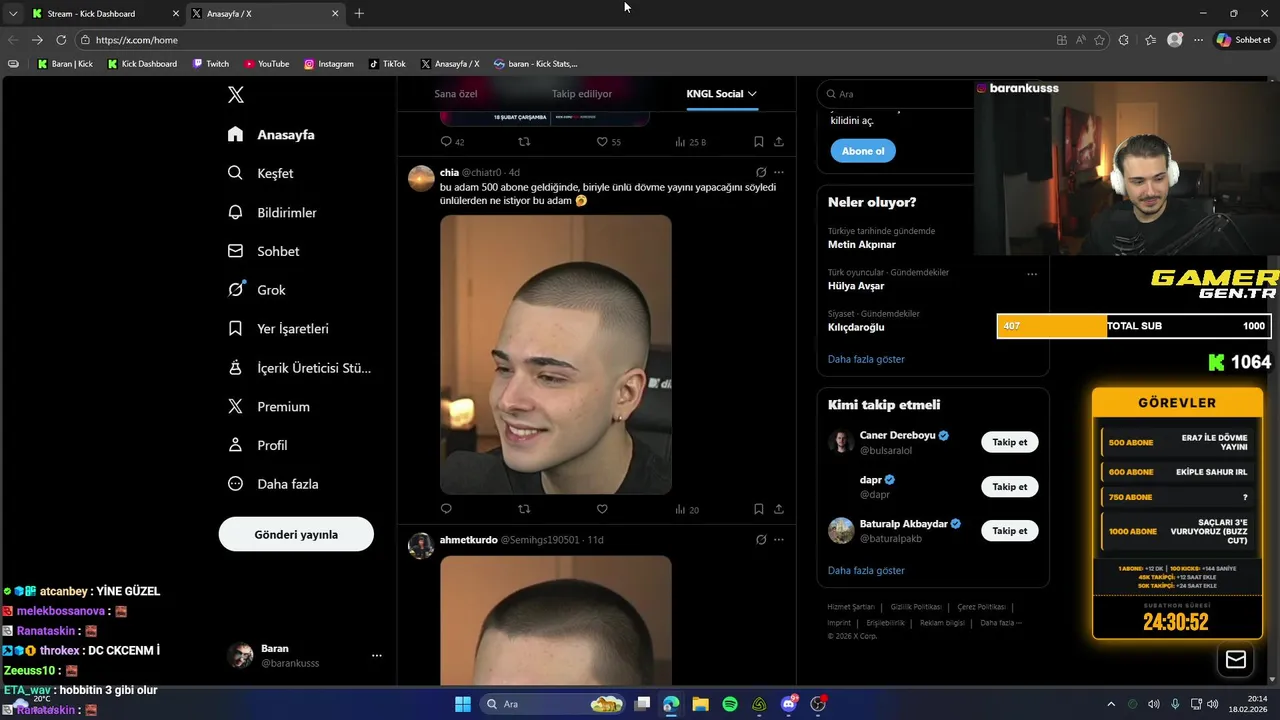The image size is (1280, 720).
Task: Open Spotify from taskbar
Action: (x=730, y=704)
